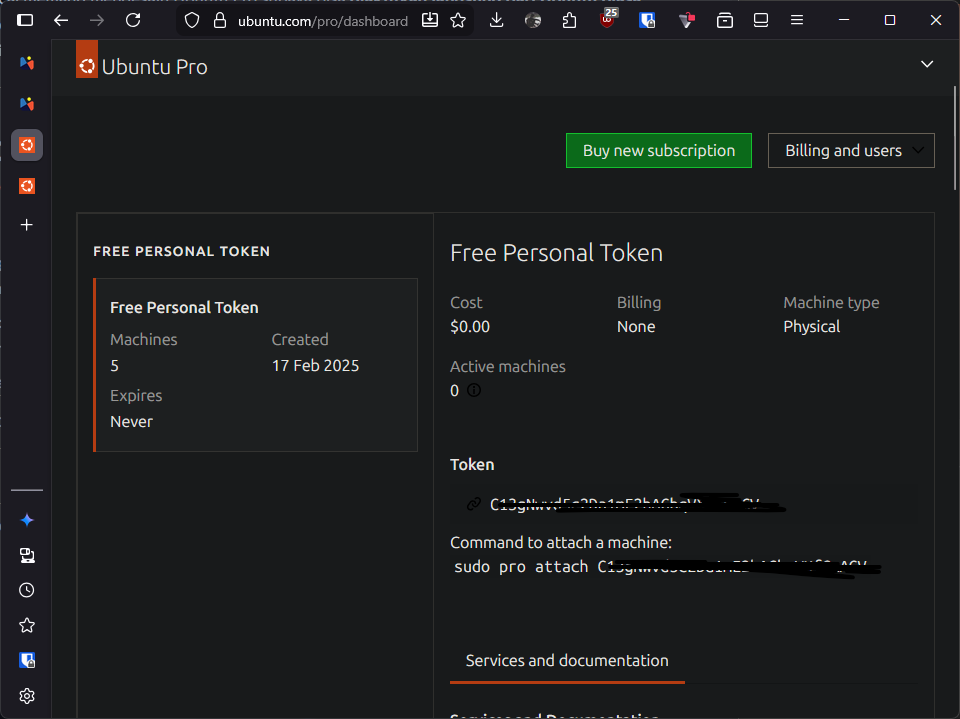
Task: Bookmark this page with the star icon
Action: 458,20
